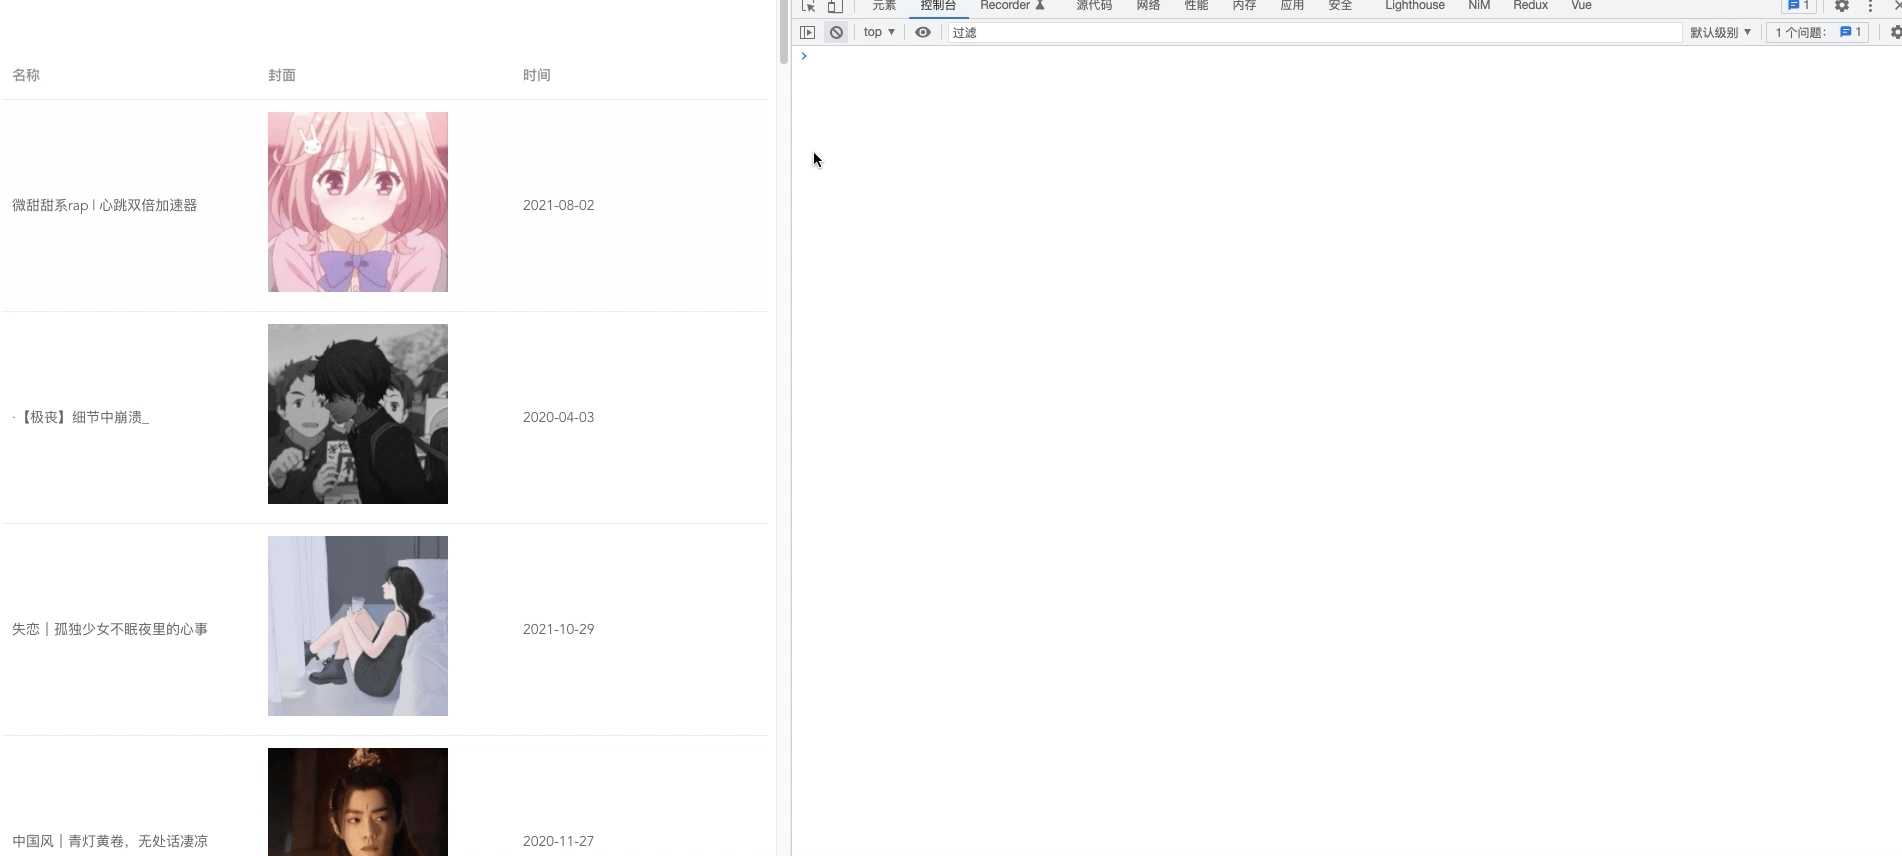Switch to the 源代码 tab
1902x856 pixels.
point(1094,6)
